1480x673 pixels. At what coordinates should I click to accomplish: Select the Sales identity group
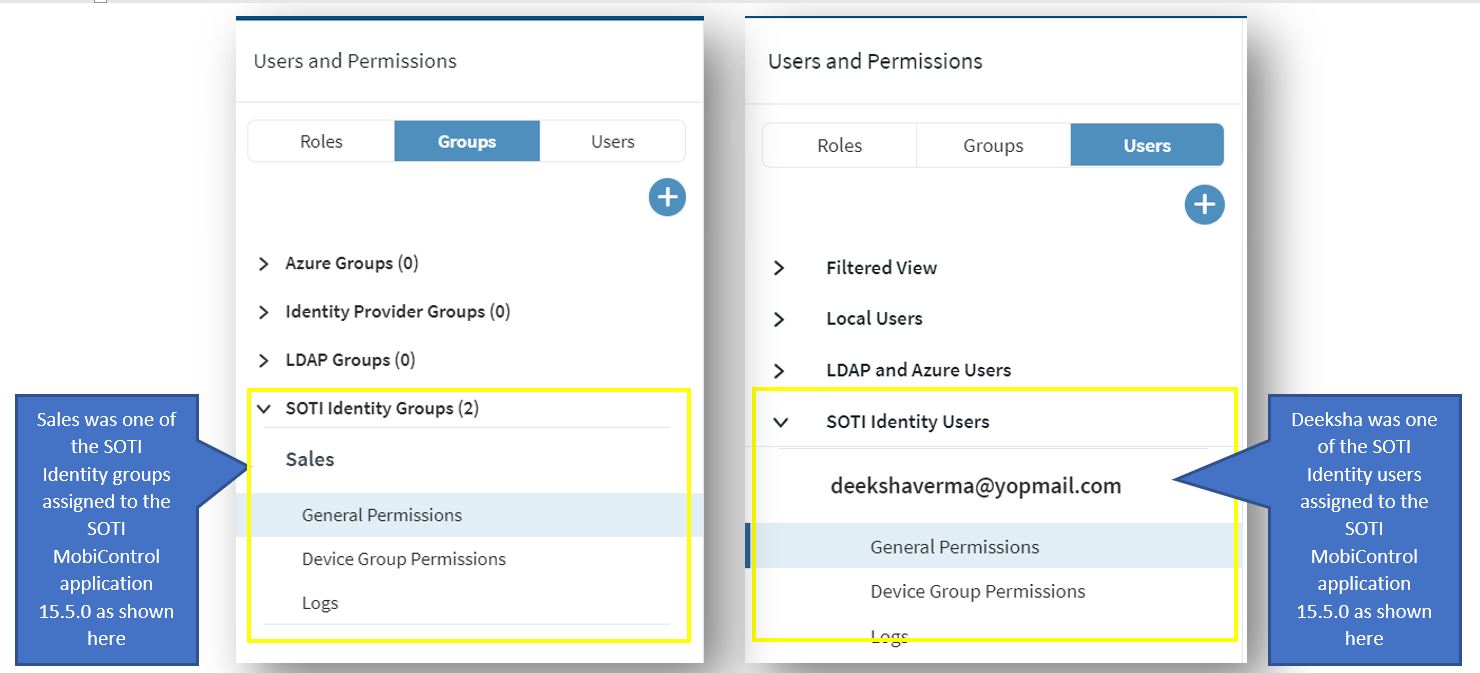(x=310, y=460)
